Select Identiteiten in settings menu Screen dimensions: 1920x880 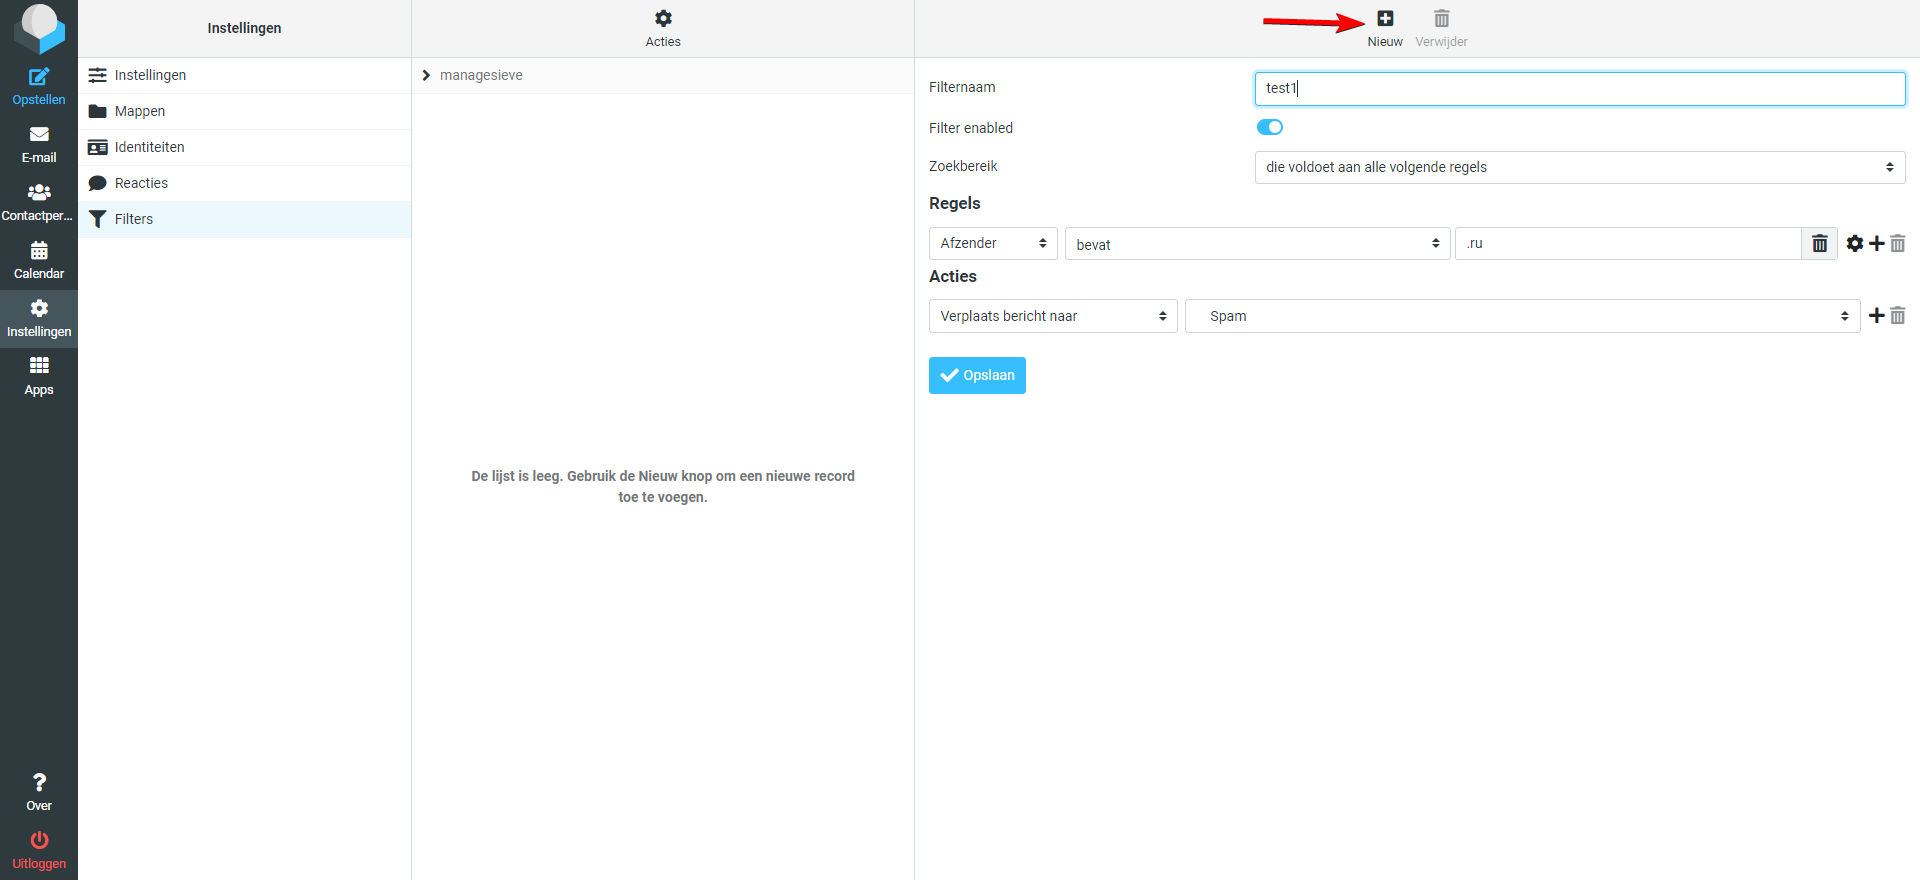point(149,147)
